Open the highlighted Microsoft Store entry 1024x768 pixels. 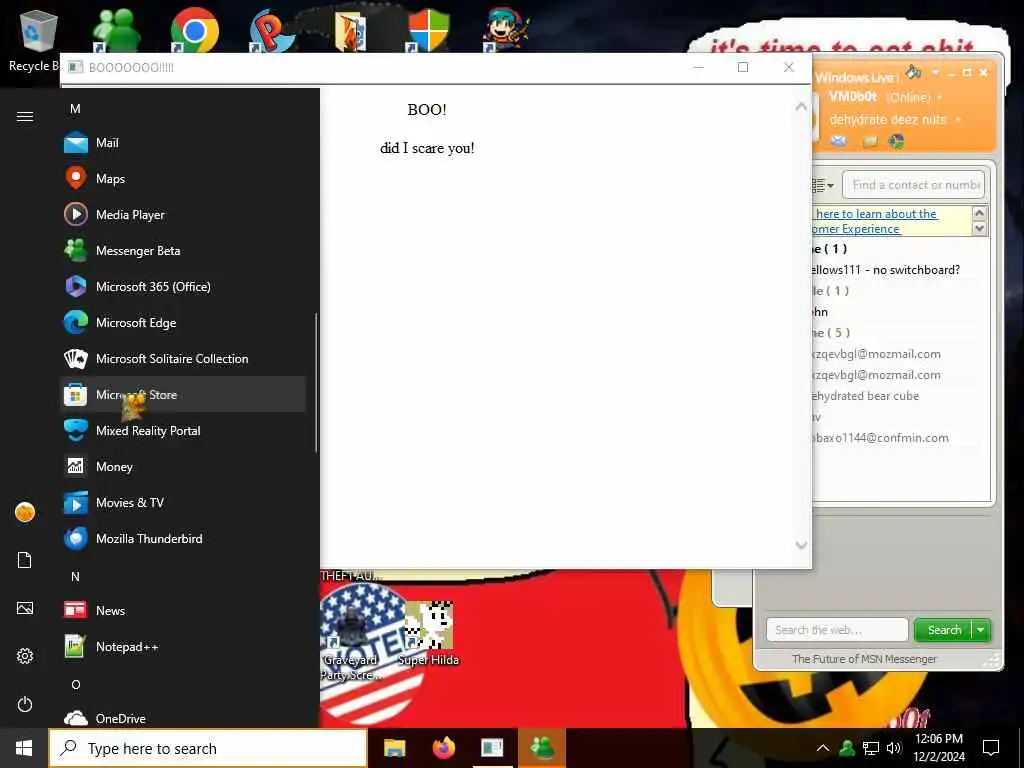[x=182, y=394]
